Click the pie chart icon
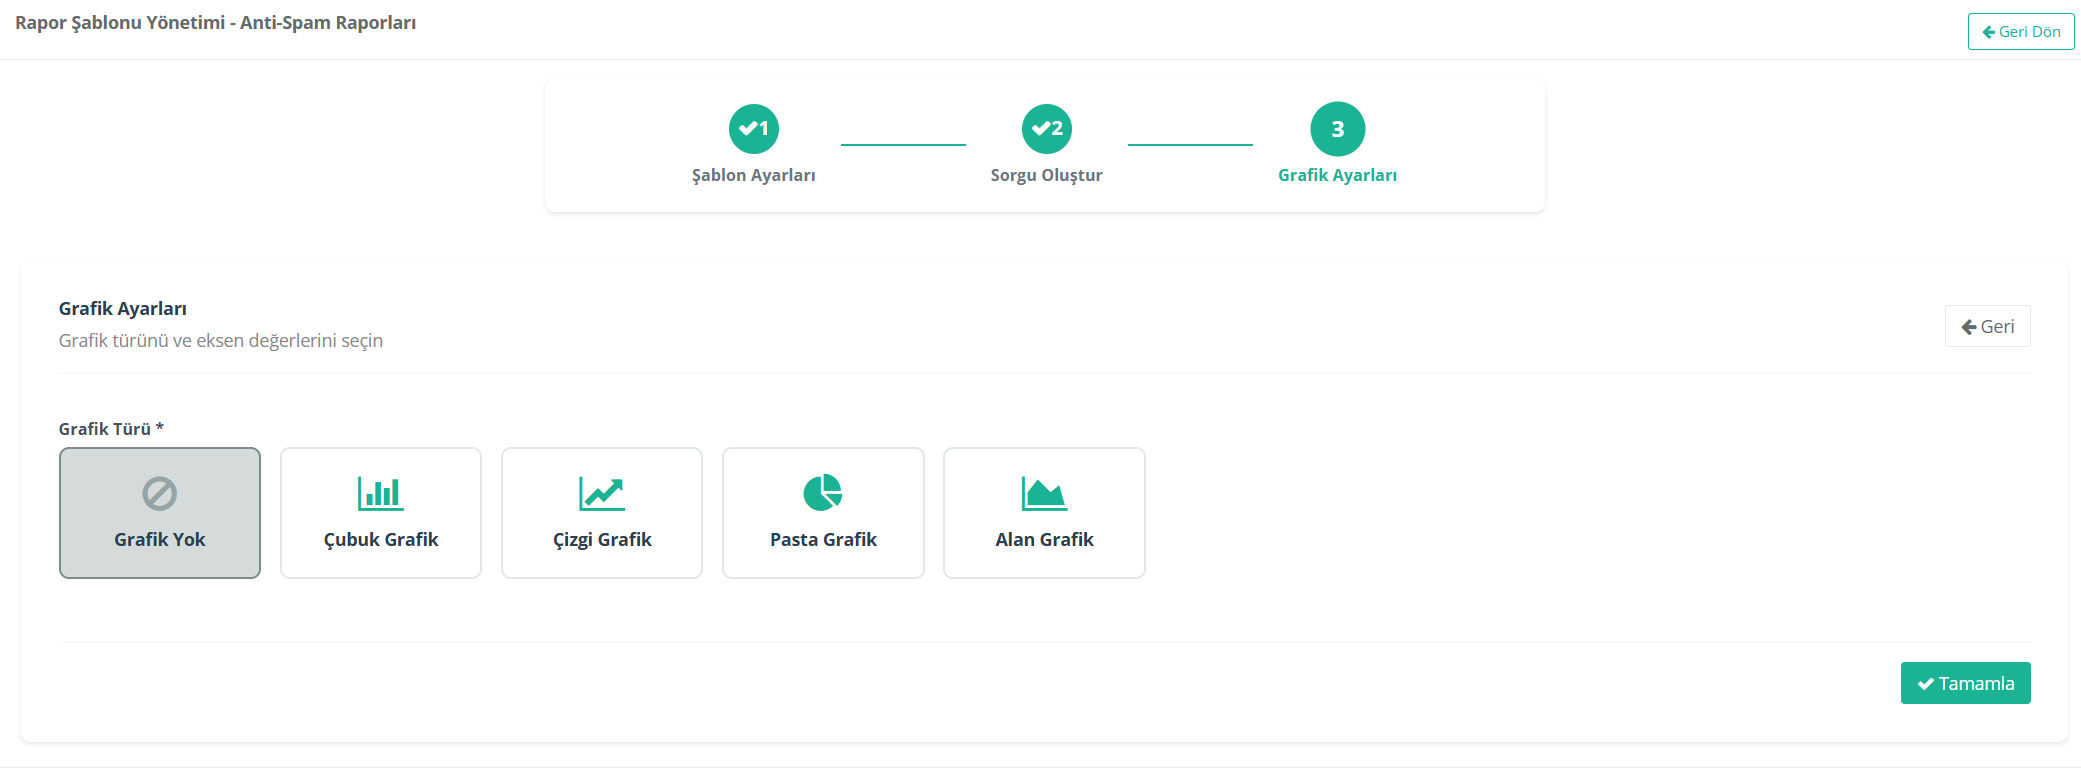2081x768 pixels. click(x=823, y=493)
